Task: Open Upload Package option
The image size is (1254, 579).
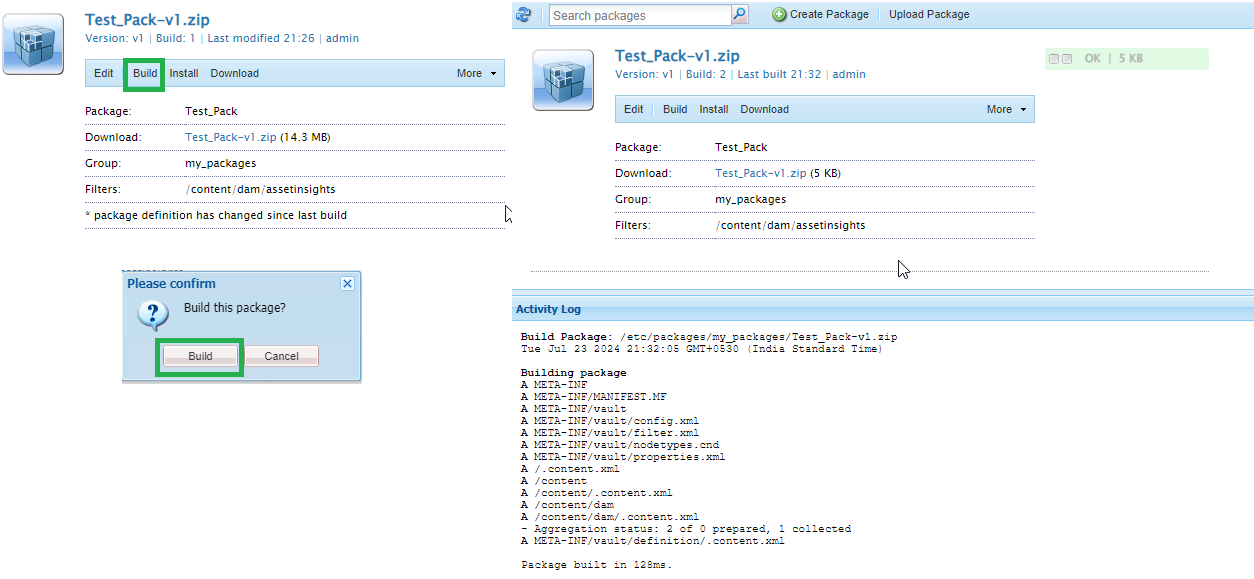Action: pos(928,14)
